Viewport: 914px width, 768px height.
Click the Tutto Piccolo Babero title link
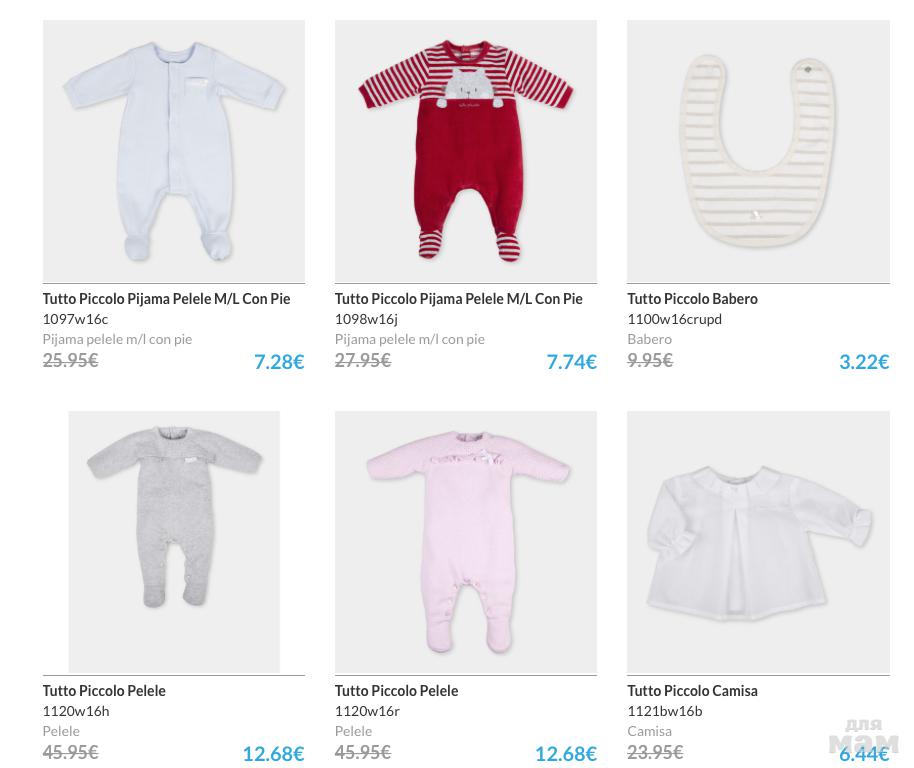coord(692,299)
